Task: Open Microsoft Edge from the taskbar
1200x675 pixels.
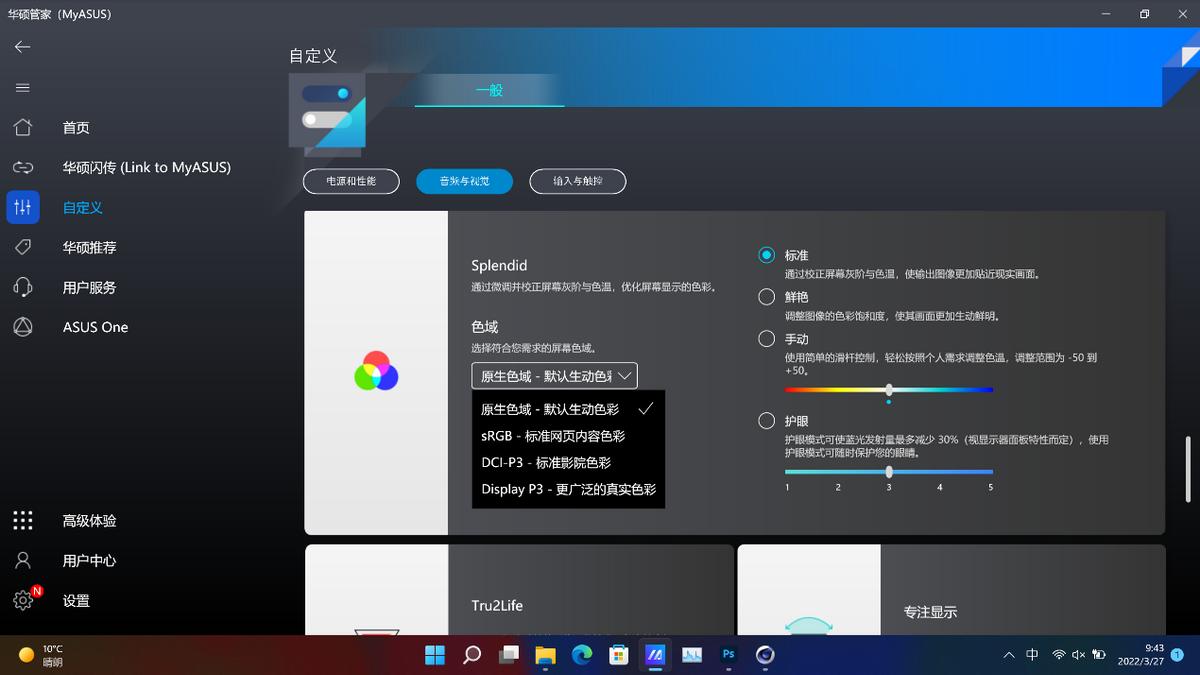Action: coord(582,655)
